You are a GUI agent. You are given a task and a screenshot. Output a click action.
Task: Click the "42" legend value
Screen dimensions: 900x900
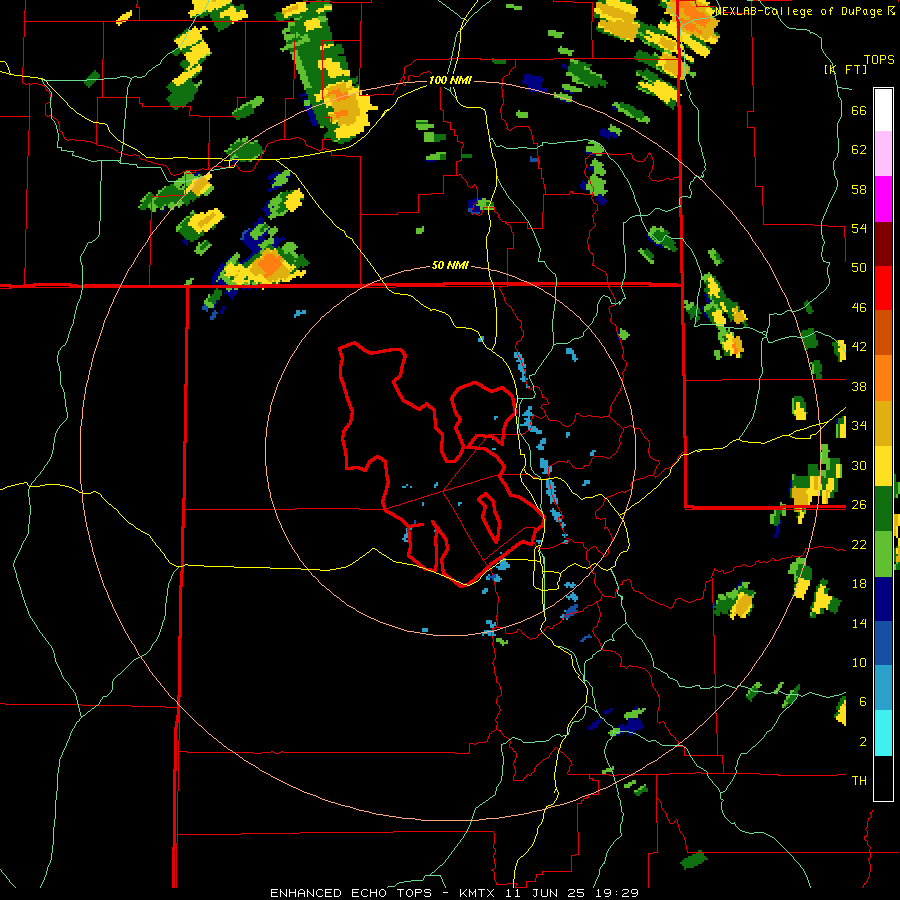point(859,347)
